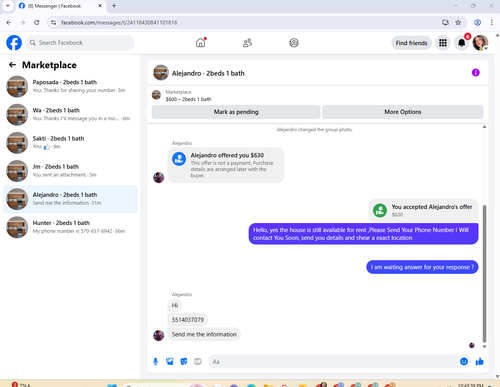Open the Chrome profile icon
This screenshot has height=387, width=500.
click(x=477, y=22)
